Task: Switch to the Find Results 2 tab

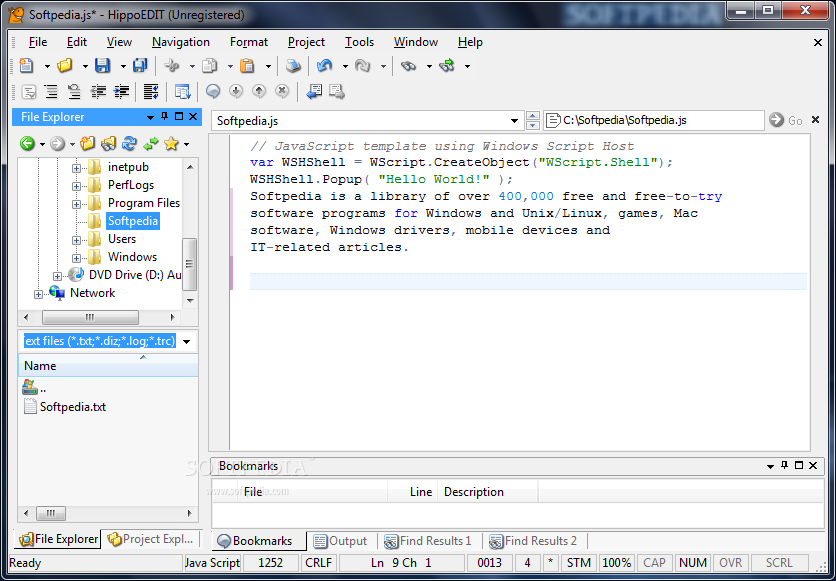Action: pos(533,540)
